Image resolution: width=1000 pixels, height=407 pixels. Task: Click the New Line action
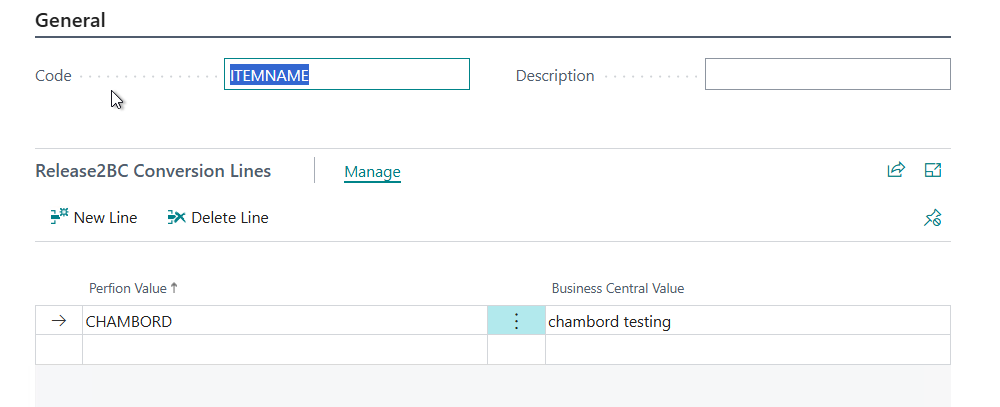94,218
